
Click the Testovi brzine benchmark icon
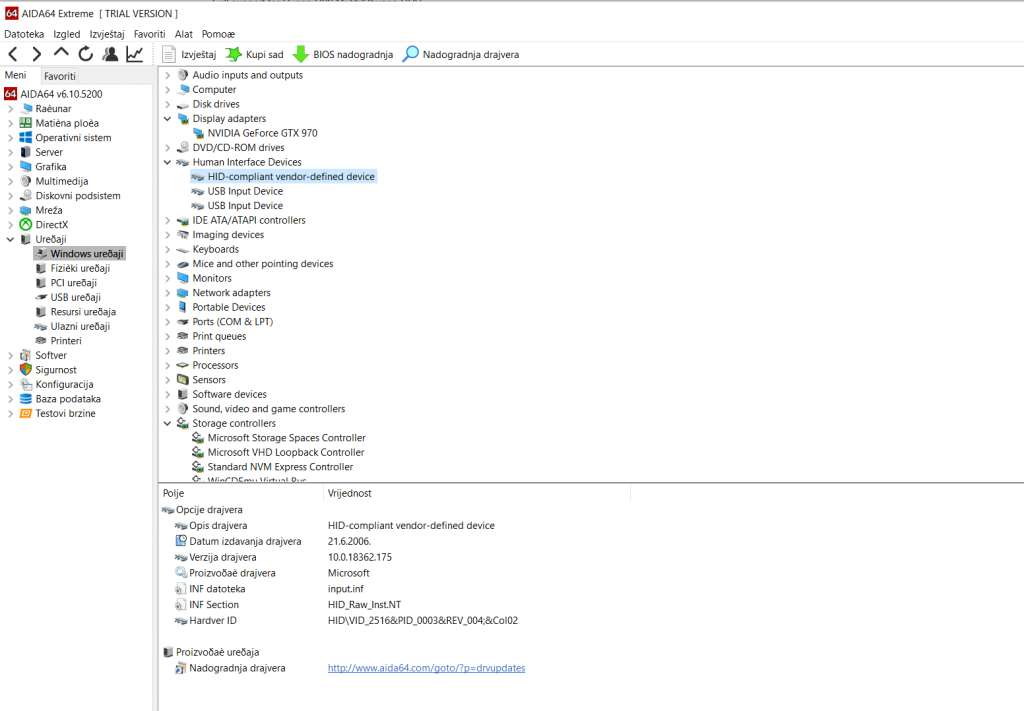[25, 413]
